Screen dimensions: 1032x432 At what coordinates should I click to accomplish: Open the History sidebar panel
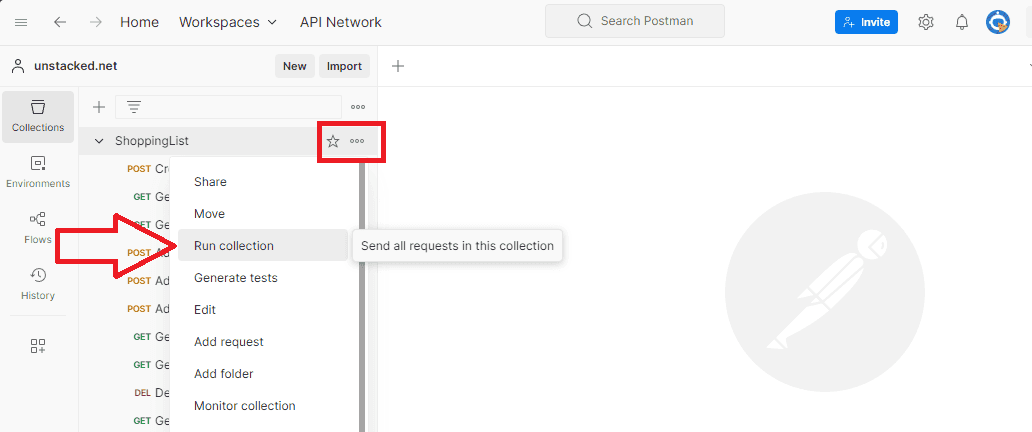(38, 284)
